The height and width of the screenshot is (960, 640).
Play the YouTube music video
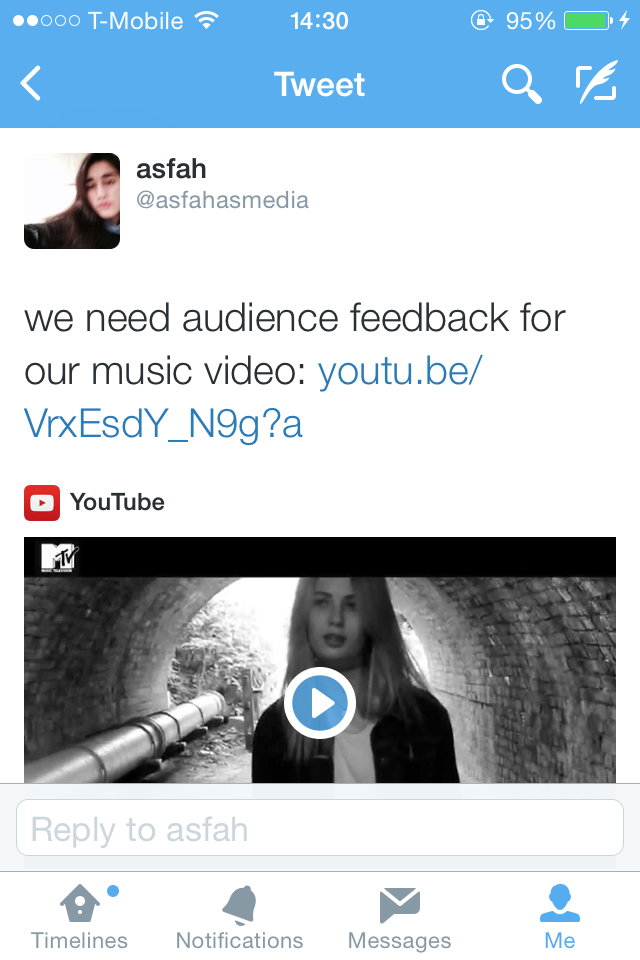(x=320, y=703)
